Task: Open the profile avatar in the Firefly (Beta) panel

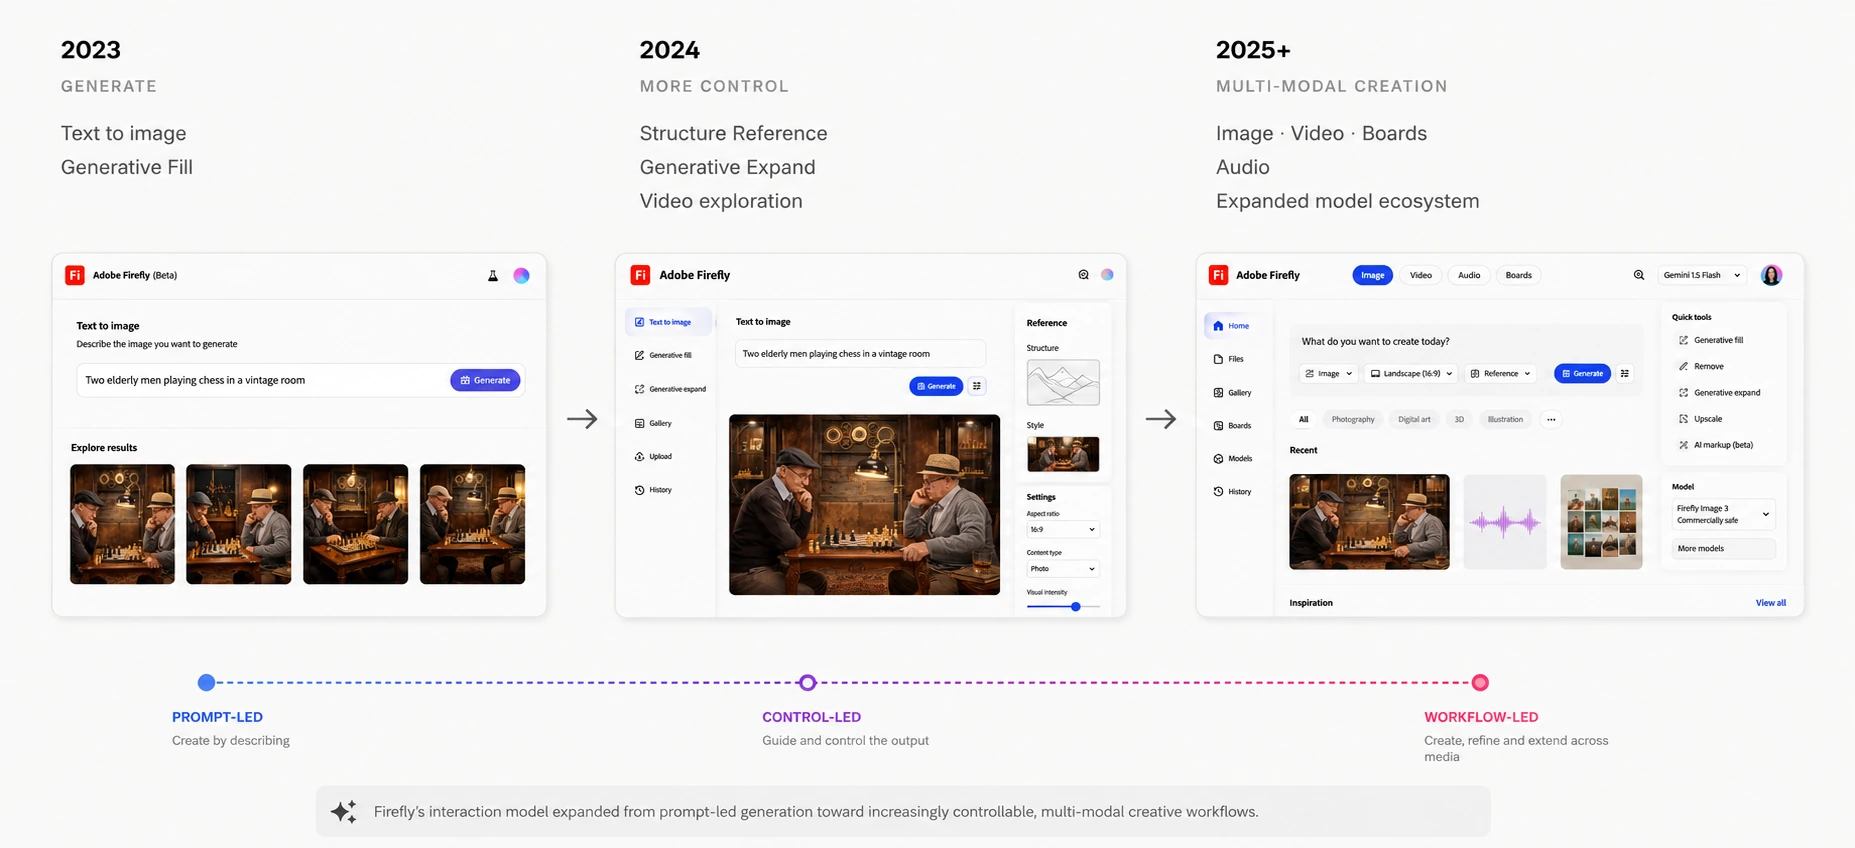Action: 521,276
